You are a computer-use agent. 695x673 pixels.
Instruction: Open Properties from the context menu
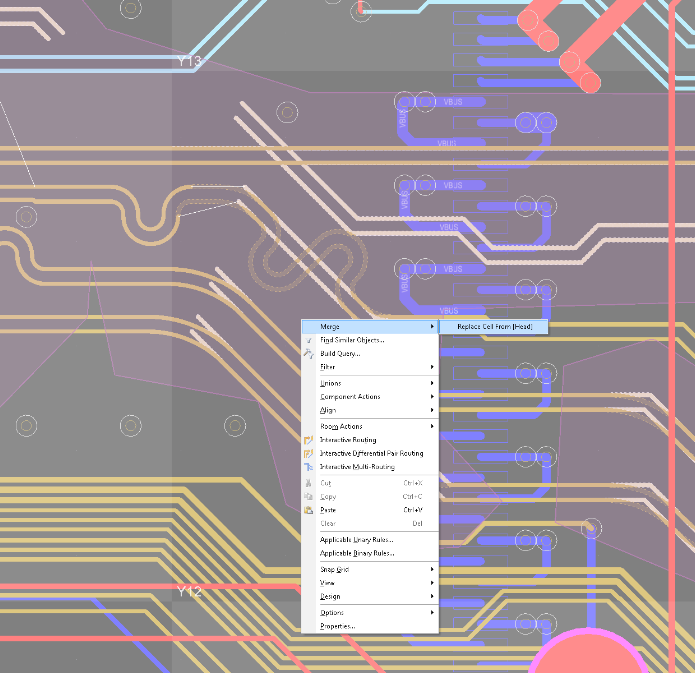tap(337, 626)
